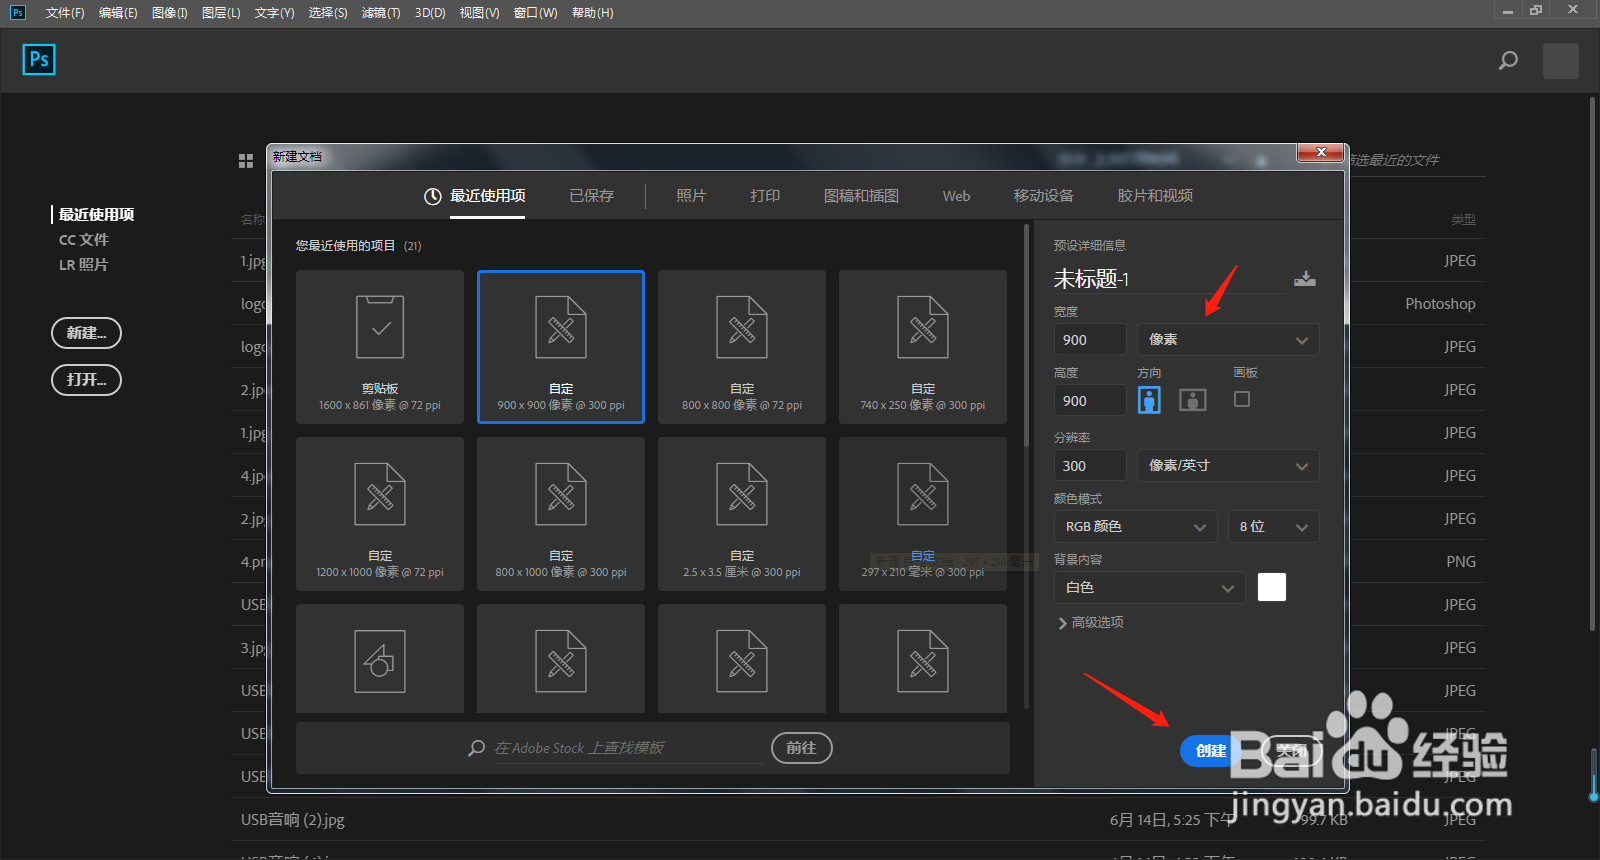
Task: Select portrait orientation icon
Action: point(1150,400)
